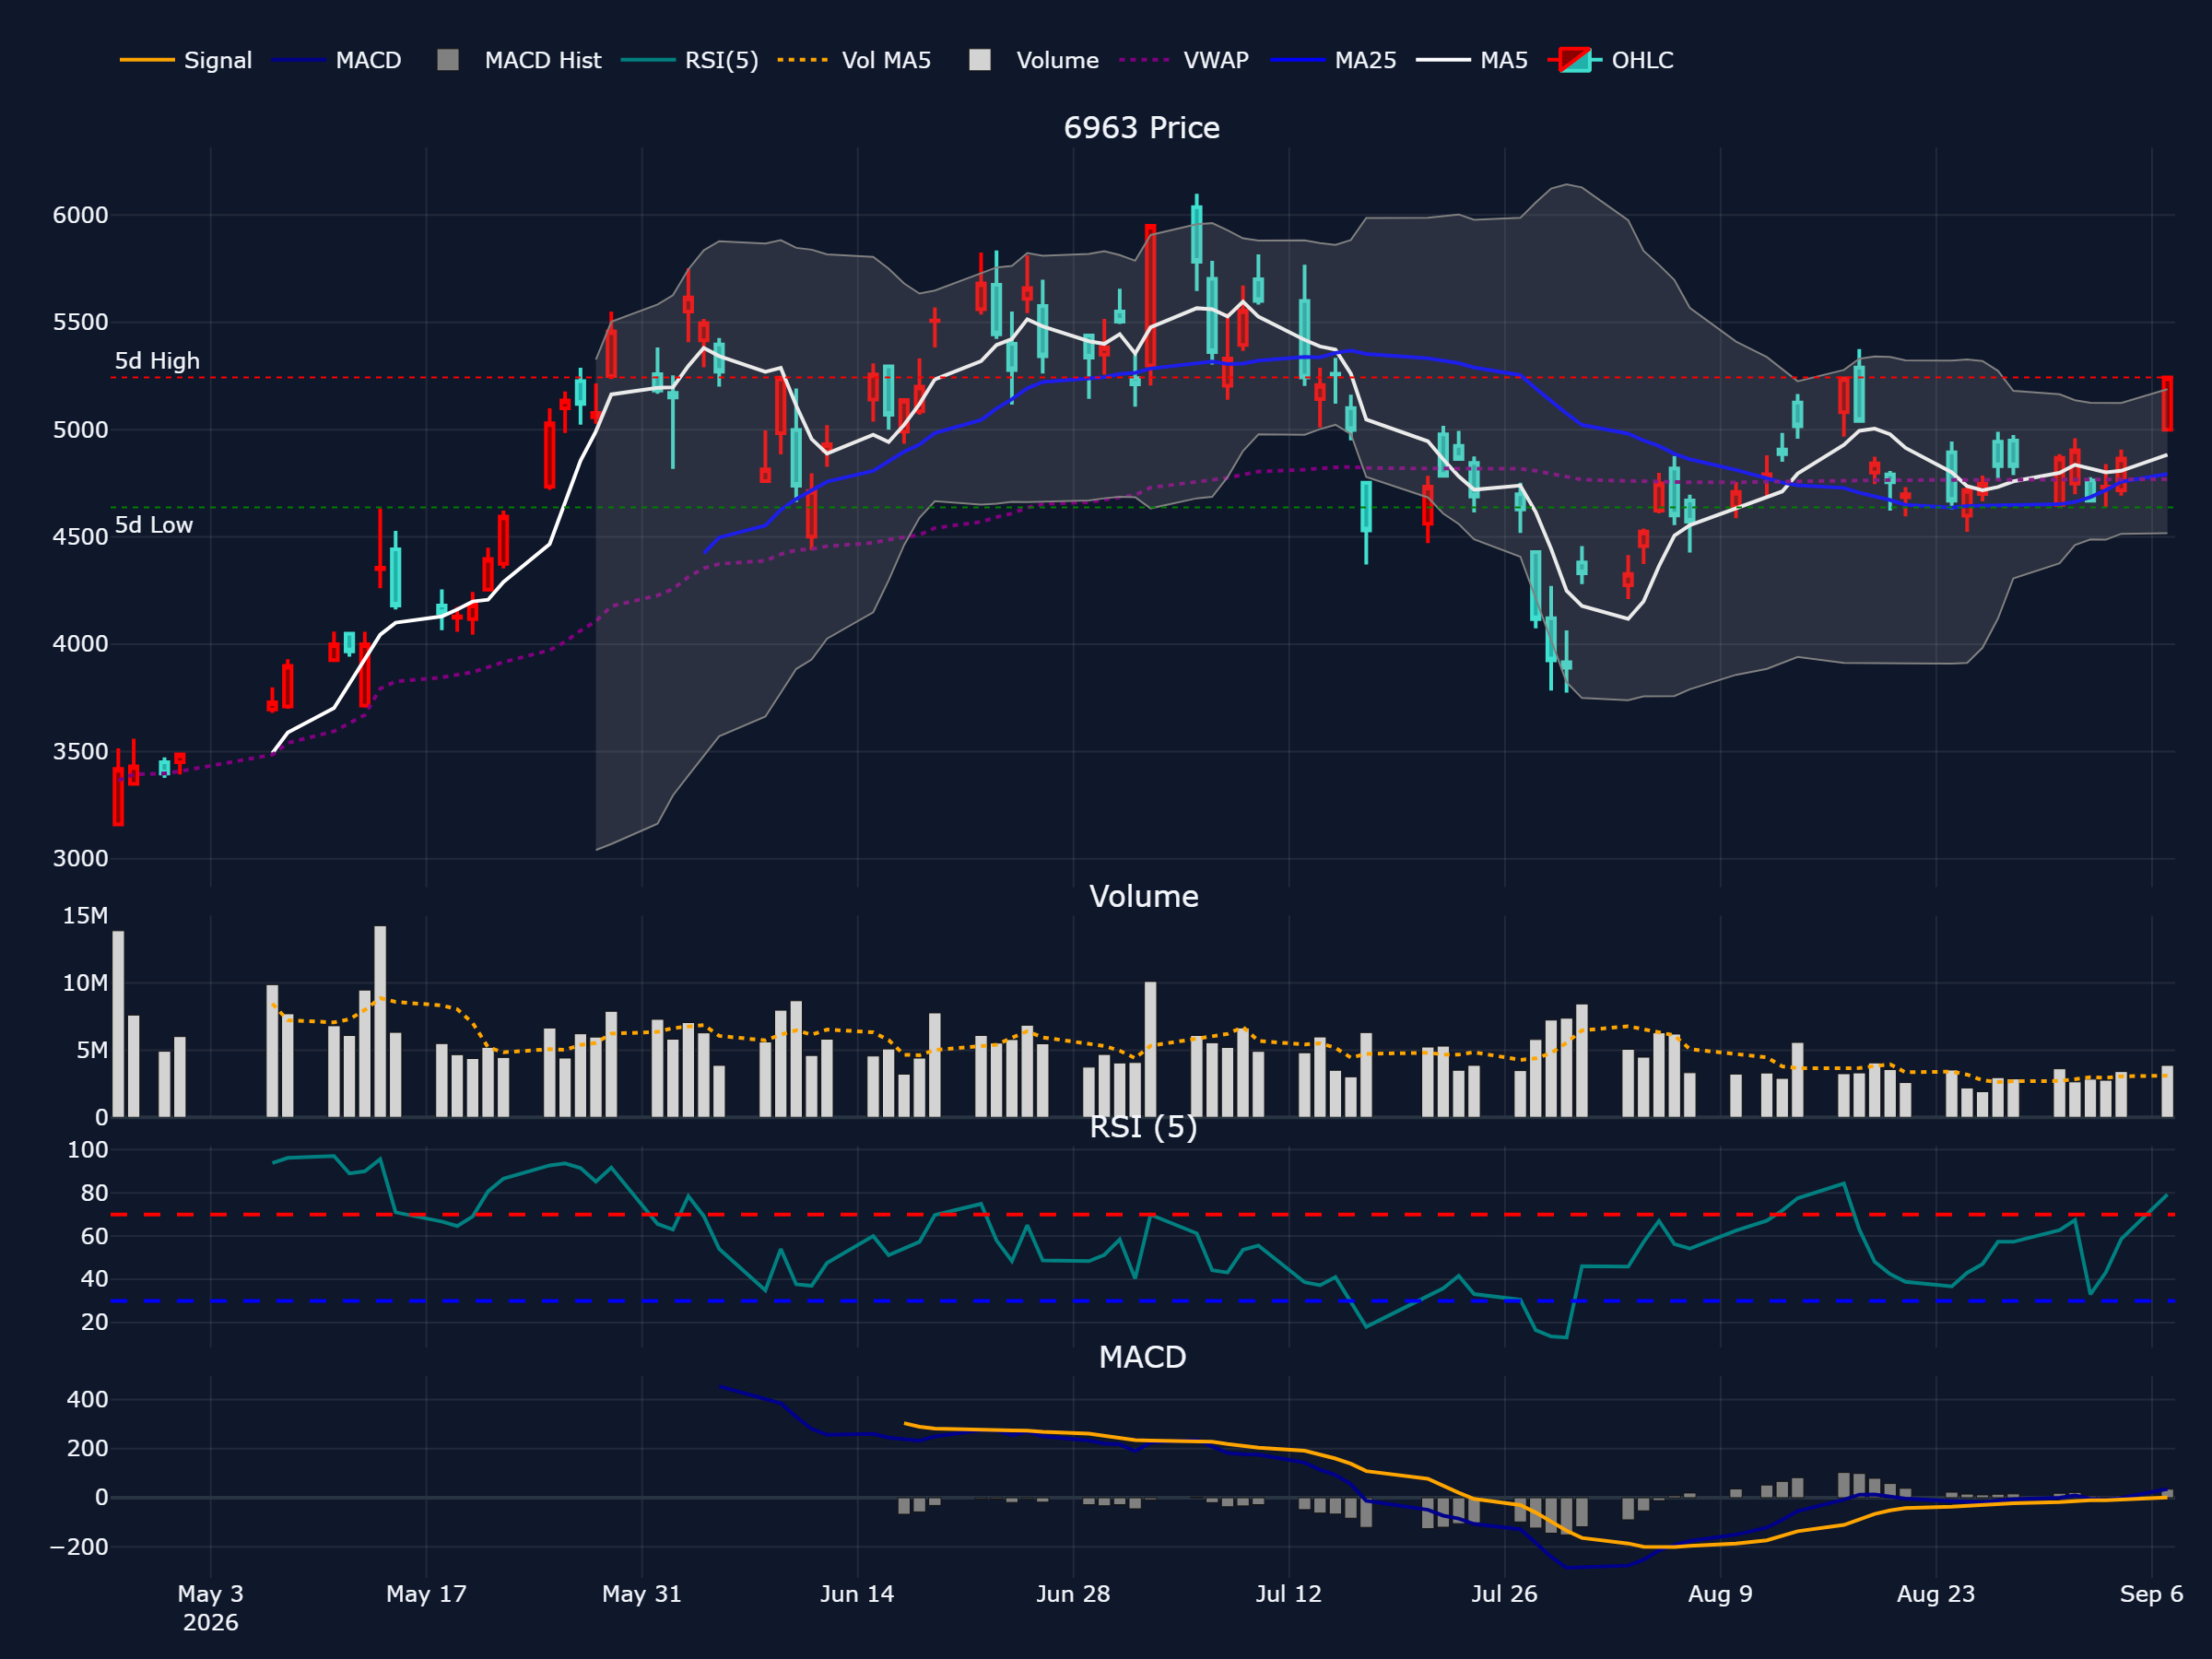
Task: Toggle the OHLC legend entry
Action: click(1610, 60)
